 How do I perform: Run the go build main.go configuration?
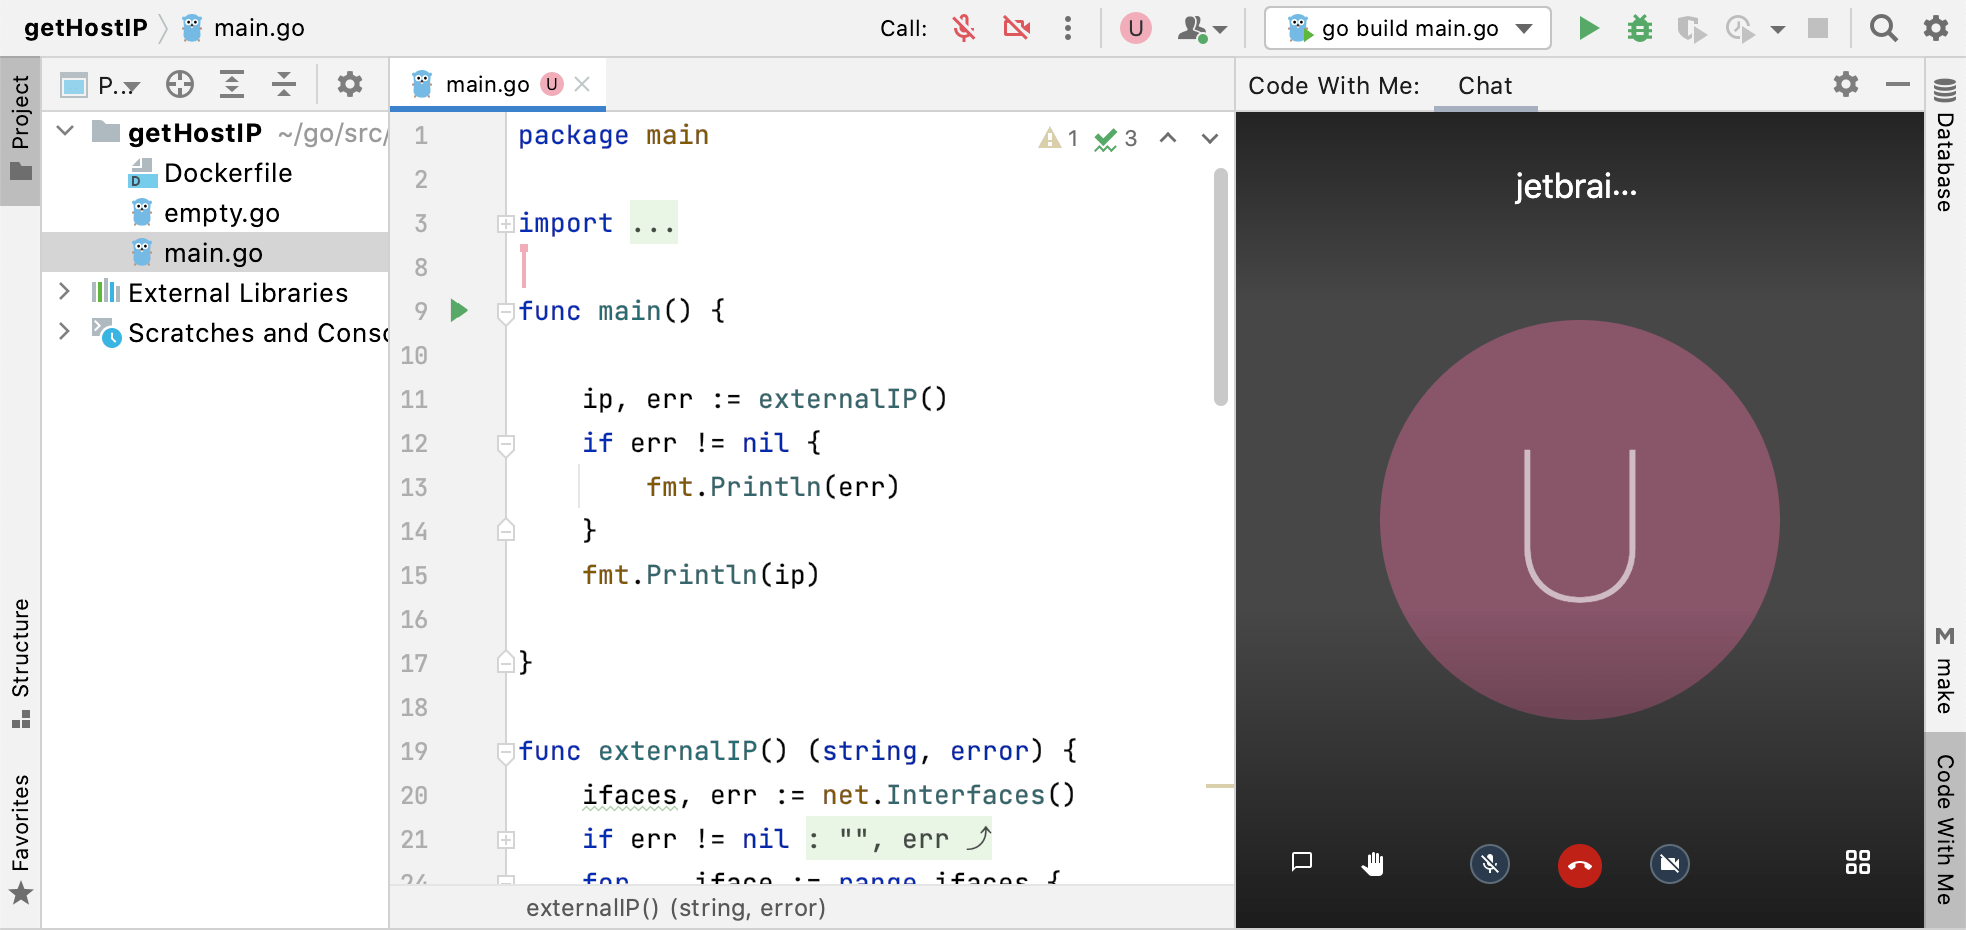[x=1588, y=28]
